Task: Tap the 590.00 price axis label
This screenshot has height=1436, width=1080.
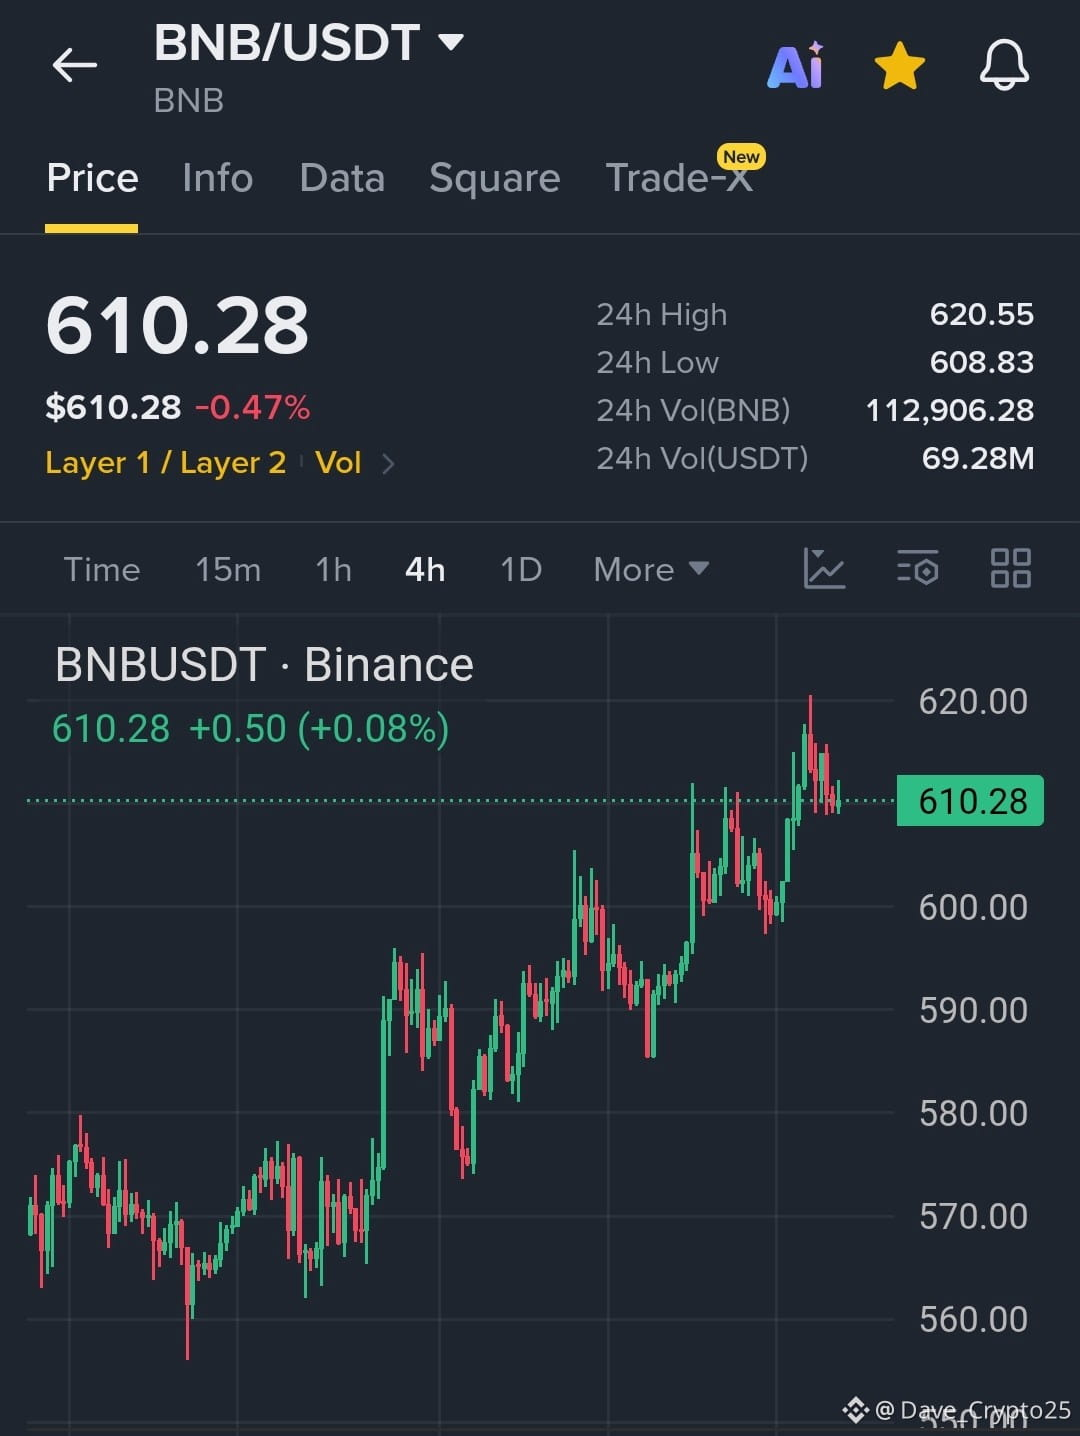Action: [973, 1011]
